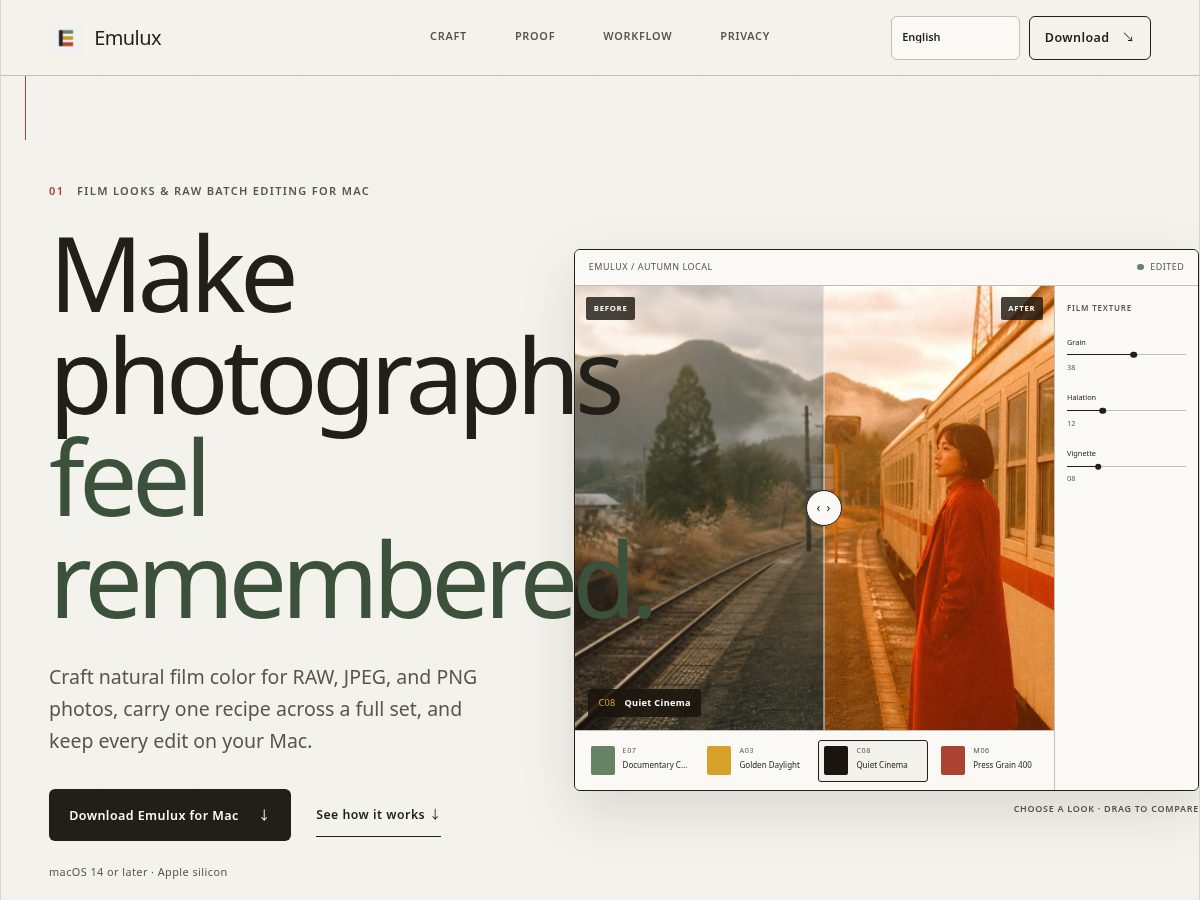Click the AFTER label on photo
The width and height of the screenshot is (1200, 900).
click(1022, 308)
